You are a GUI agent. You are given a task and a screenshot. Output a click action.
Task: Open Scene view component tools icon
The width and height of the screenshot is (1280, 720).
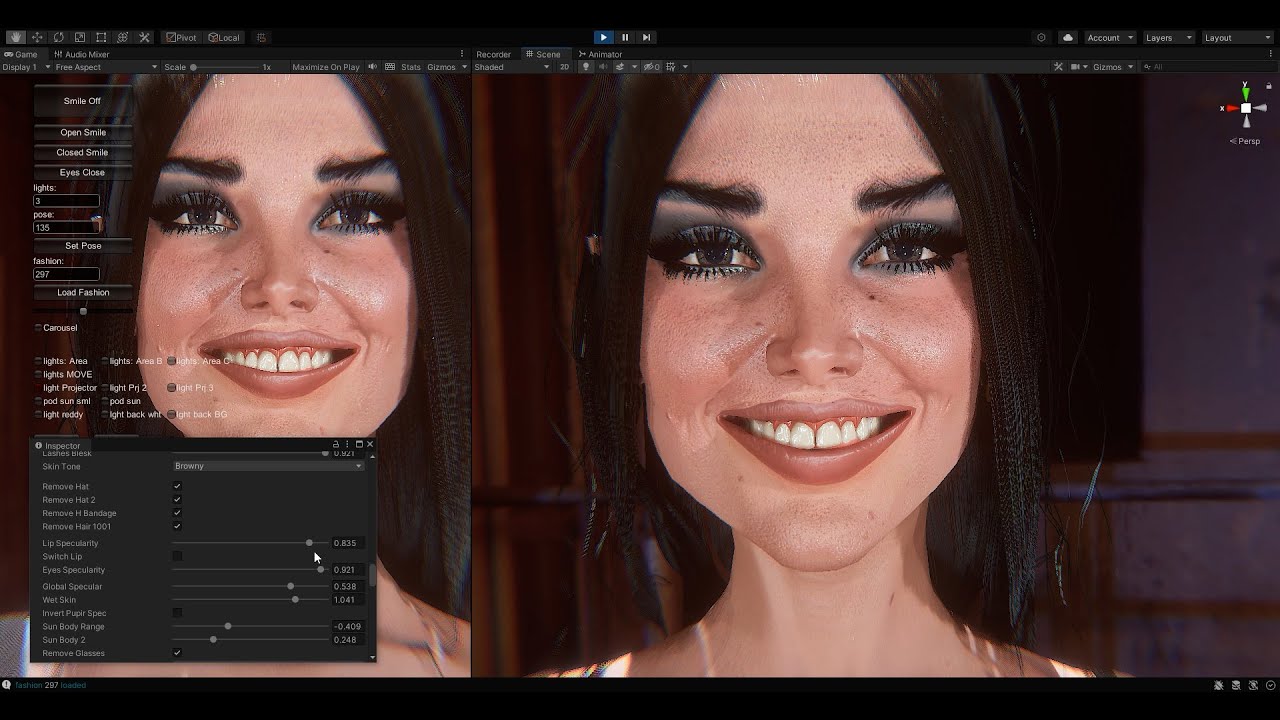click(1058, 67)
